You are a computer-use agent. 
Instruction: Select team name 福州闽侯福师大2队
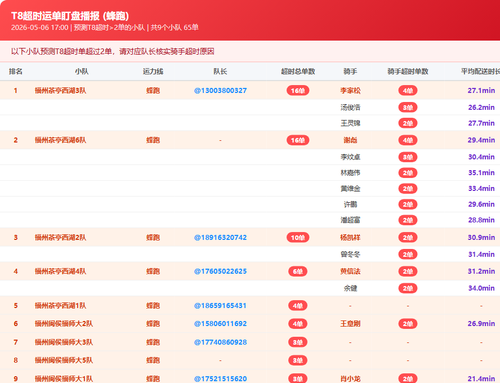coord(64,324)
